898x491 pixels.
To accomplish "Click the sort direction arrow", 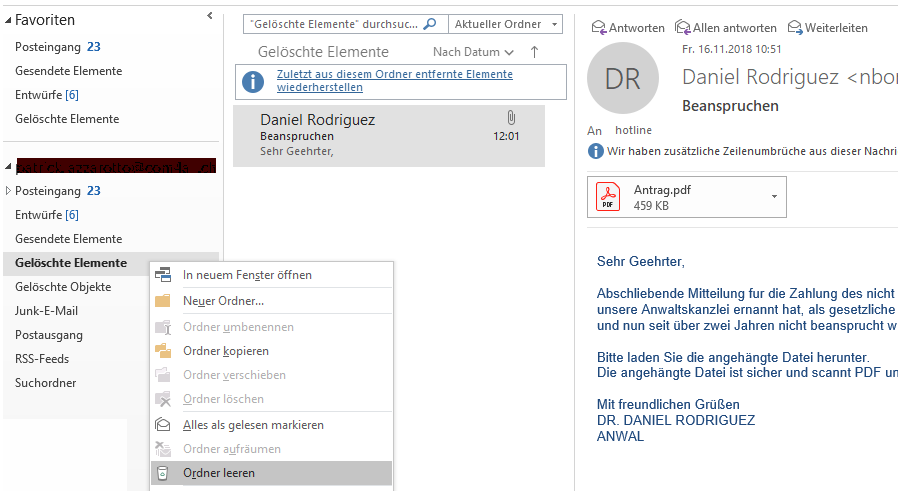I will (534, 52).
